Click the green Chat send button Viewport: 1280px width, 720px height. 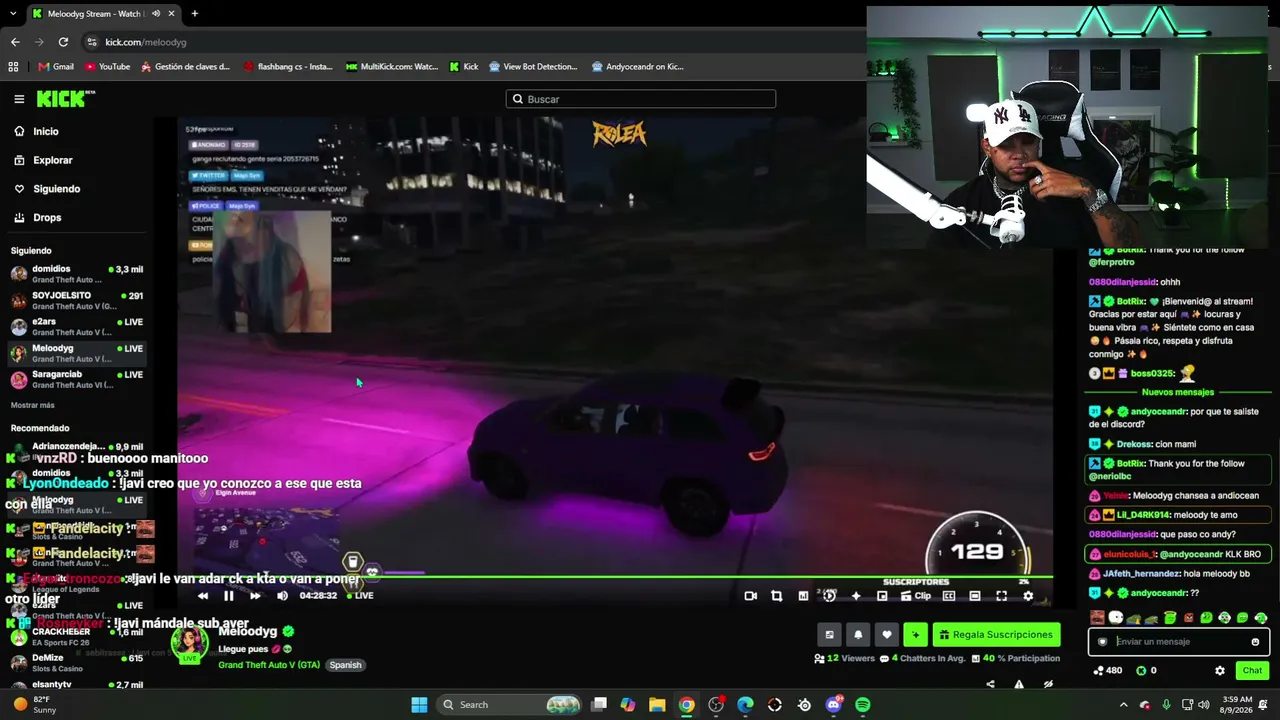coord(1252,671)
